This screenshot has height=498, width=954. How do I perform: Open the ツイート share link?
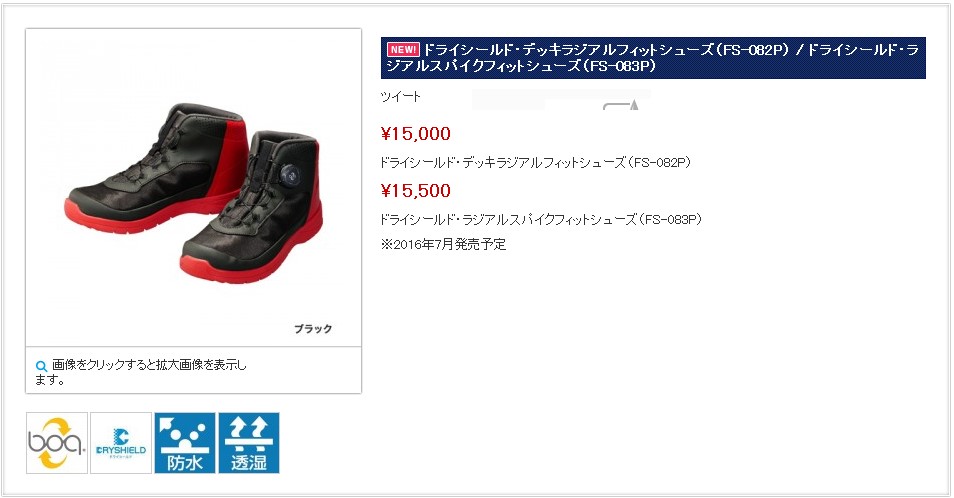[x=400, y=96]
